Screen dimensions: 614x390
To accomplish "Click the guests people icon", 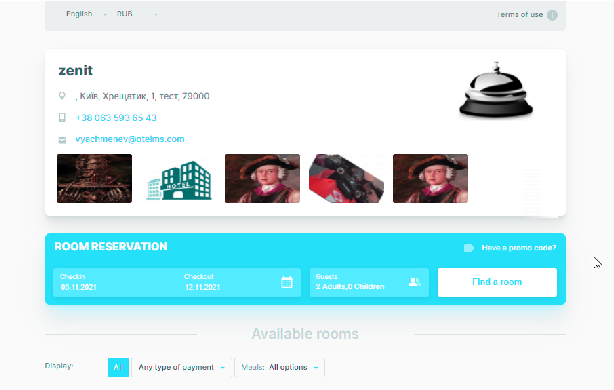I will pos(414,282).
